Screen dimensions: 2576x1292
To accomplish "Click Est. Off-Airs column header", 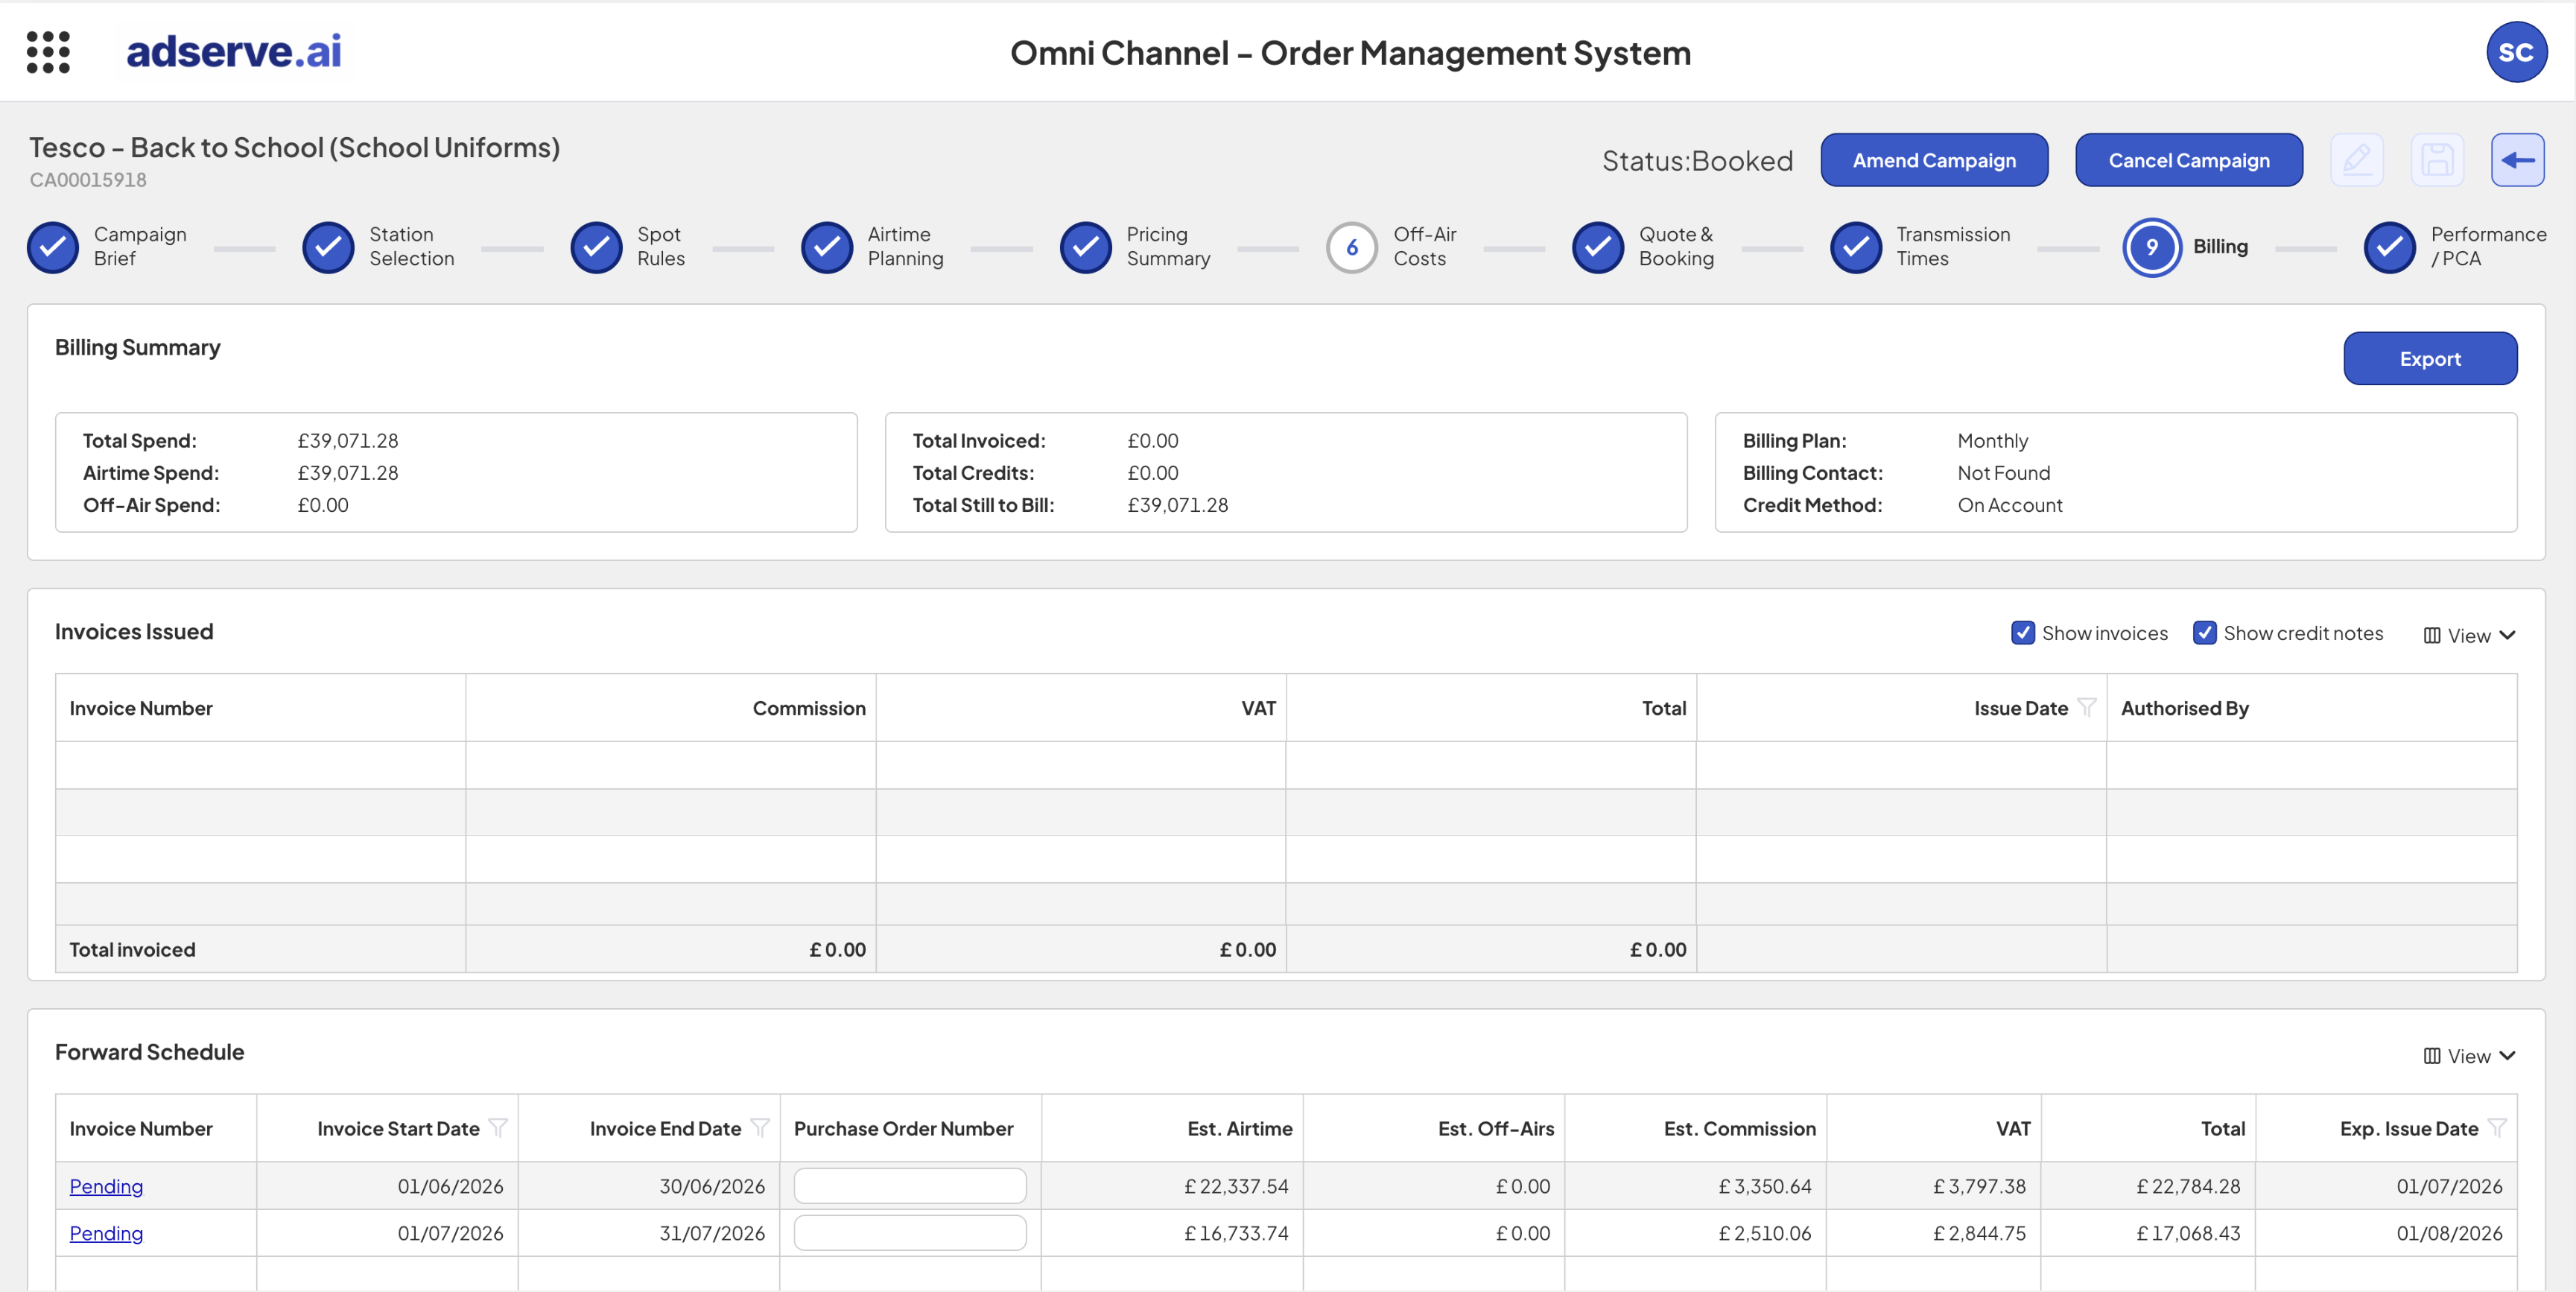I will pyautogui.click(x=1496, y=1128).
